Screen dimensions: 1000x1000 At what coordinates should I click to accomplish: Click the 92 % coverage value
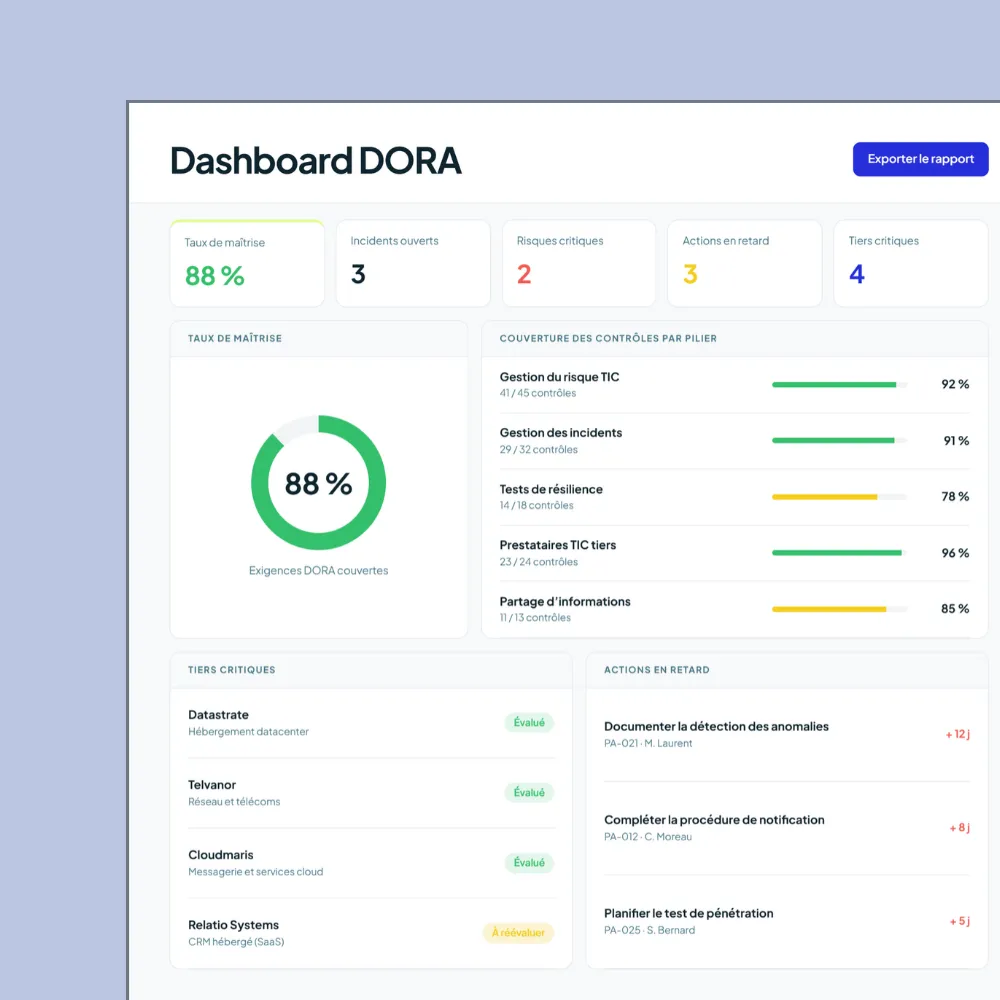(955, 384)
